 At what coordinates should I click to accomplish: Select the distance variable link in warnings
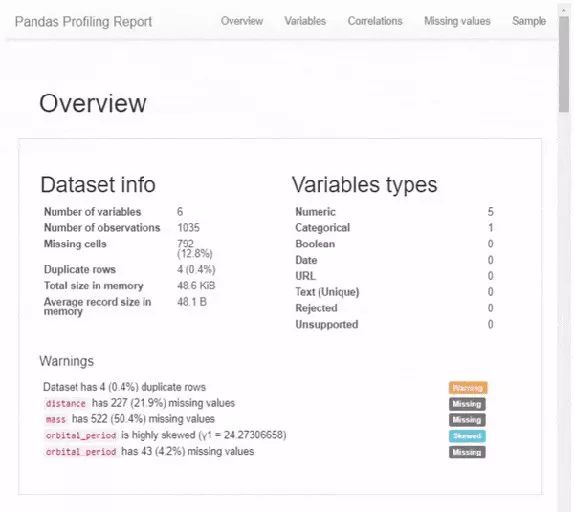click(66, 403)
